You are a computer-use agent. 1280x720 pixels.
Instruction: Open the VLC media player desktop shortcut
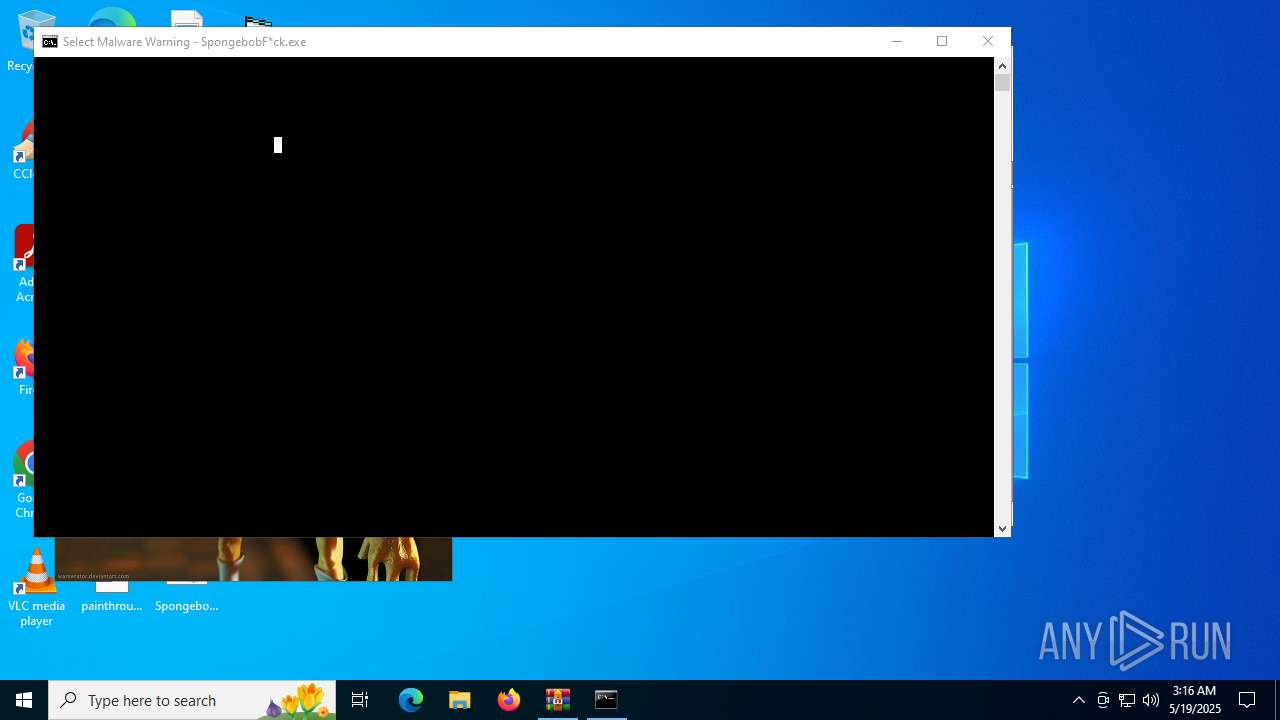click(x=36, y=588)
